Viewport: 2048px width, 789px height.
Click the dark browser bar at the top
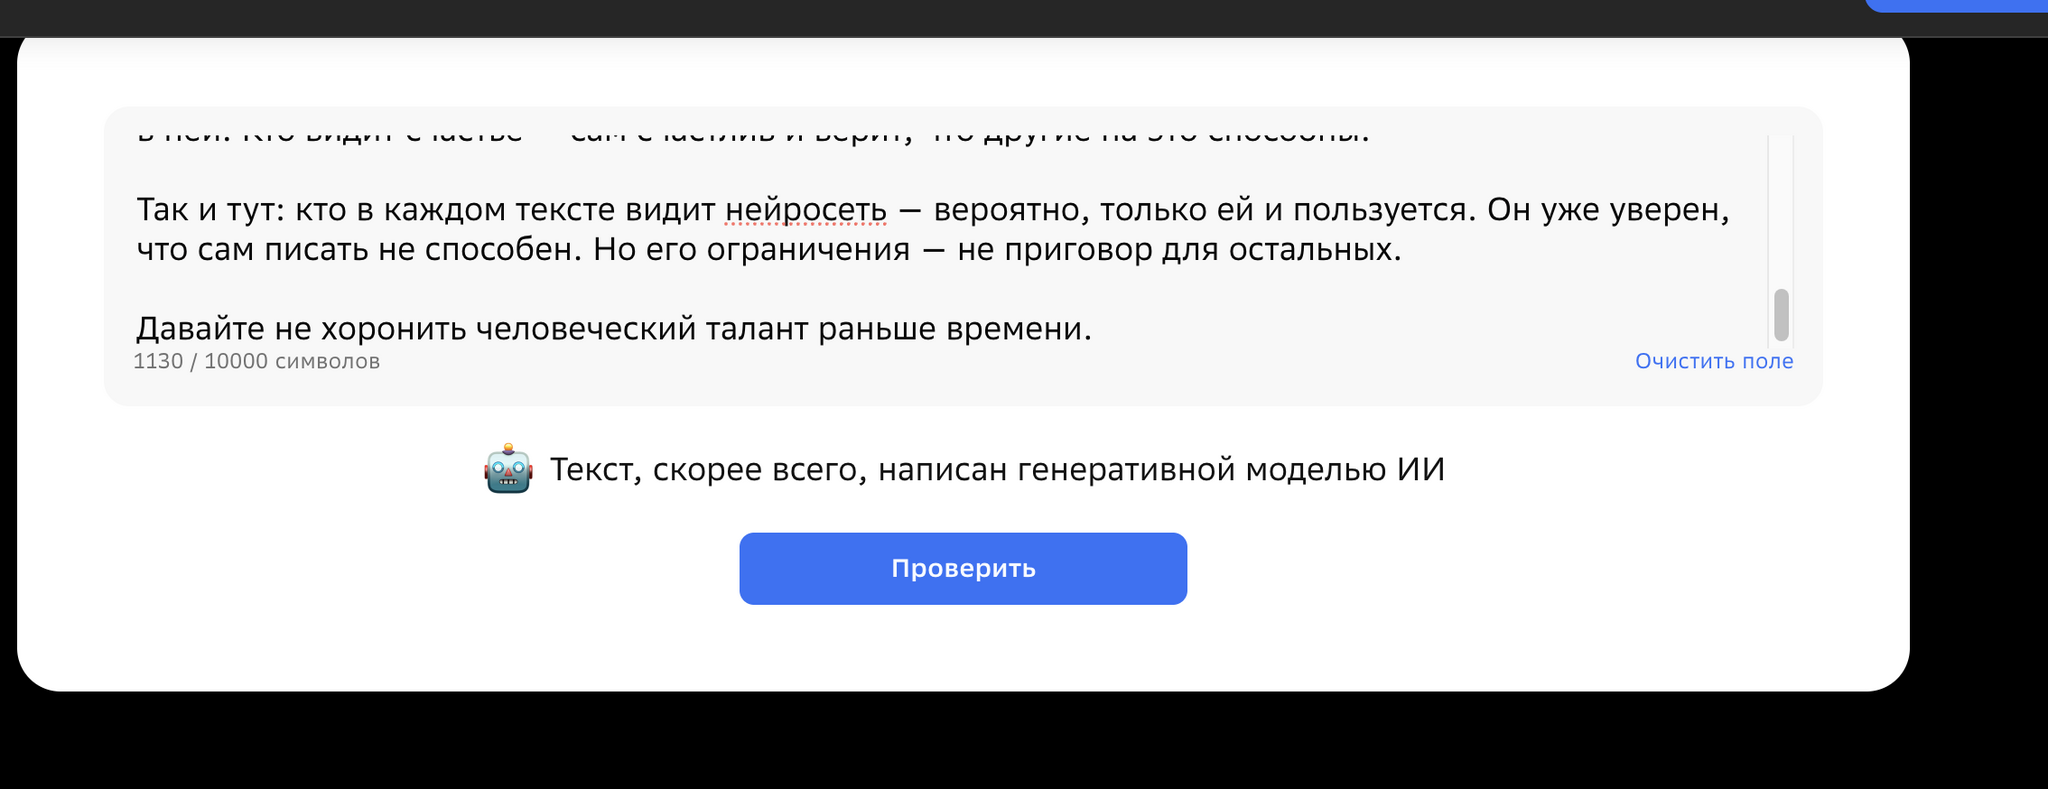(930, 18)
